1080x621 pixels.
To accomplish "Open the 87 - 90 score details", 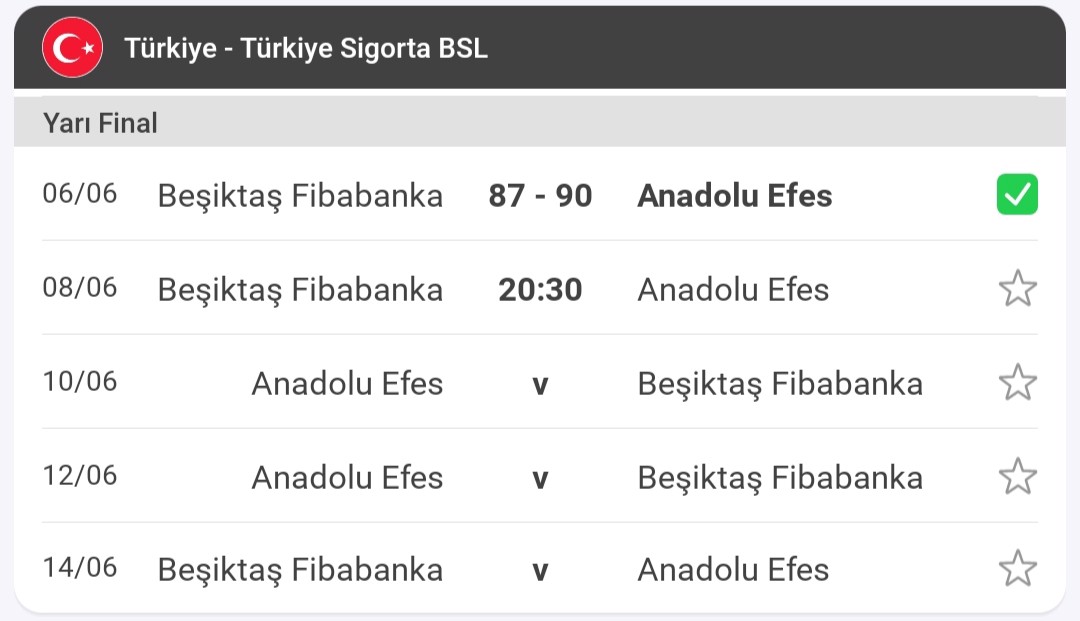I will [540, 196].
